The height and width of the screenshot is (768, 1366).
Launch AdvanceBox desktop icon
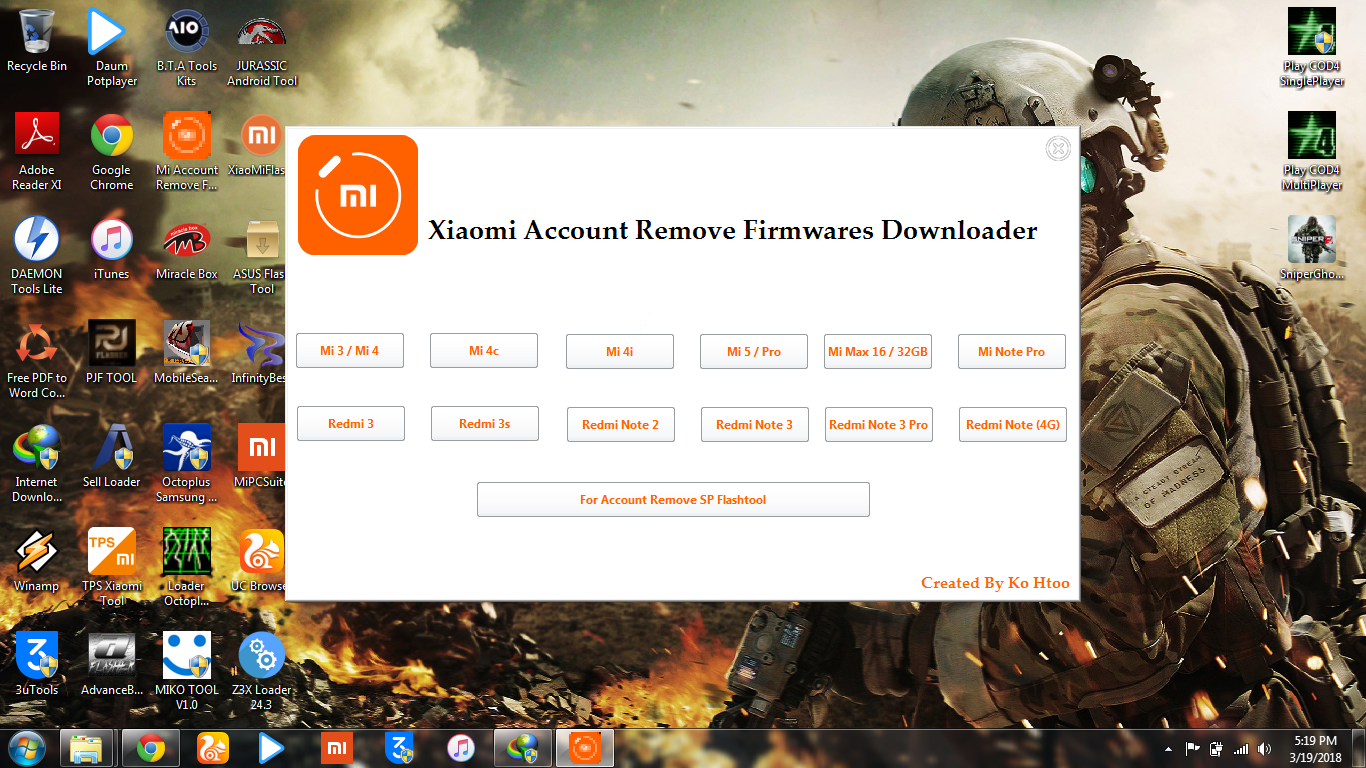click(112, 664)
